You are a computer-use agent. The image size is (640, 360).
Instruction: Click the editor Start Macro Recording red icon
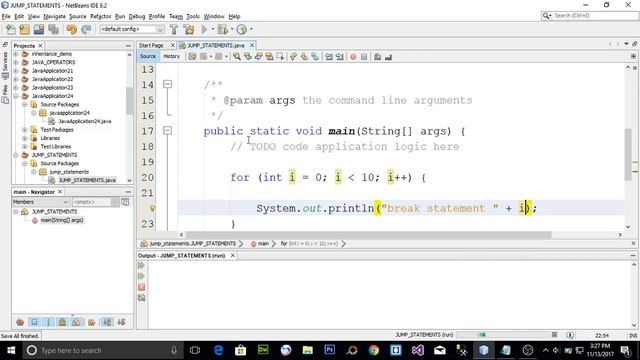[353, 57]
